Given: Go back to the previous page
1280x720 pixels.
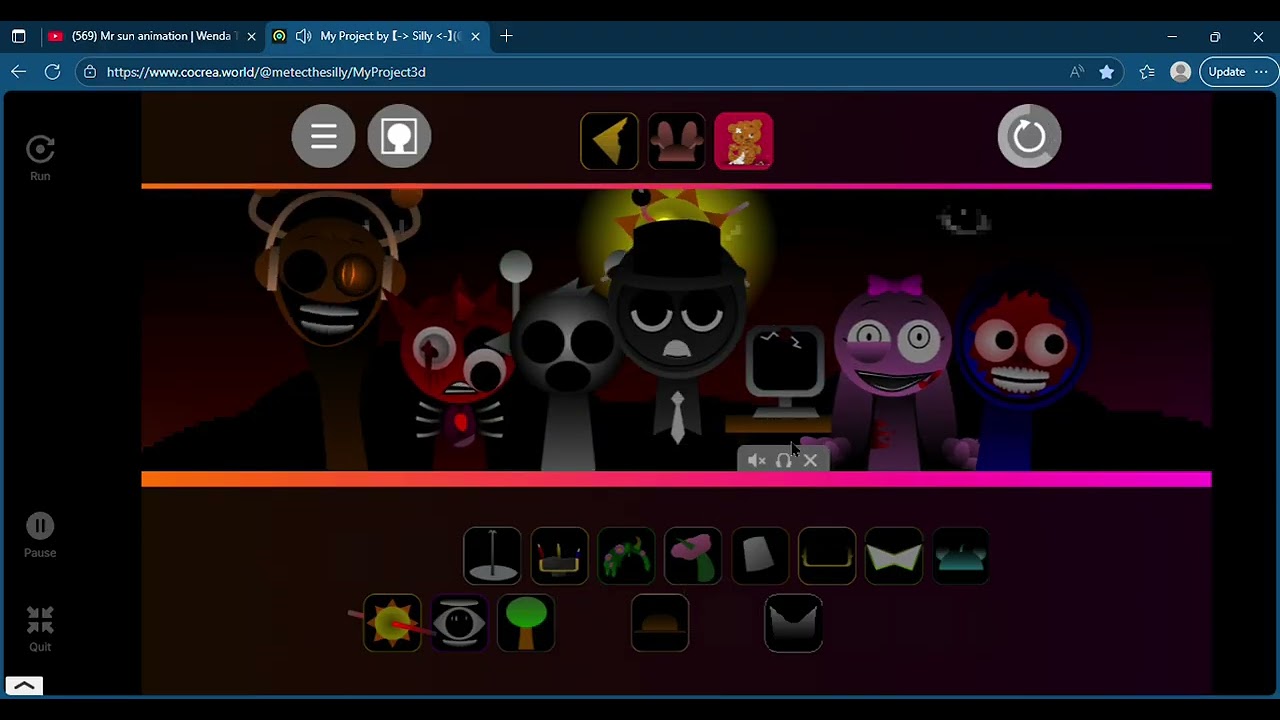Looking at the screenshot, I should click(x=18, y=72).
